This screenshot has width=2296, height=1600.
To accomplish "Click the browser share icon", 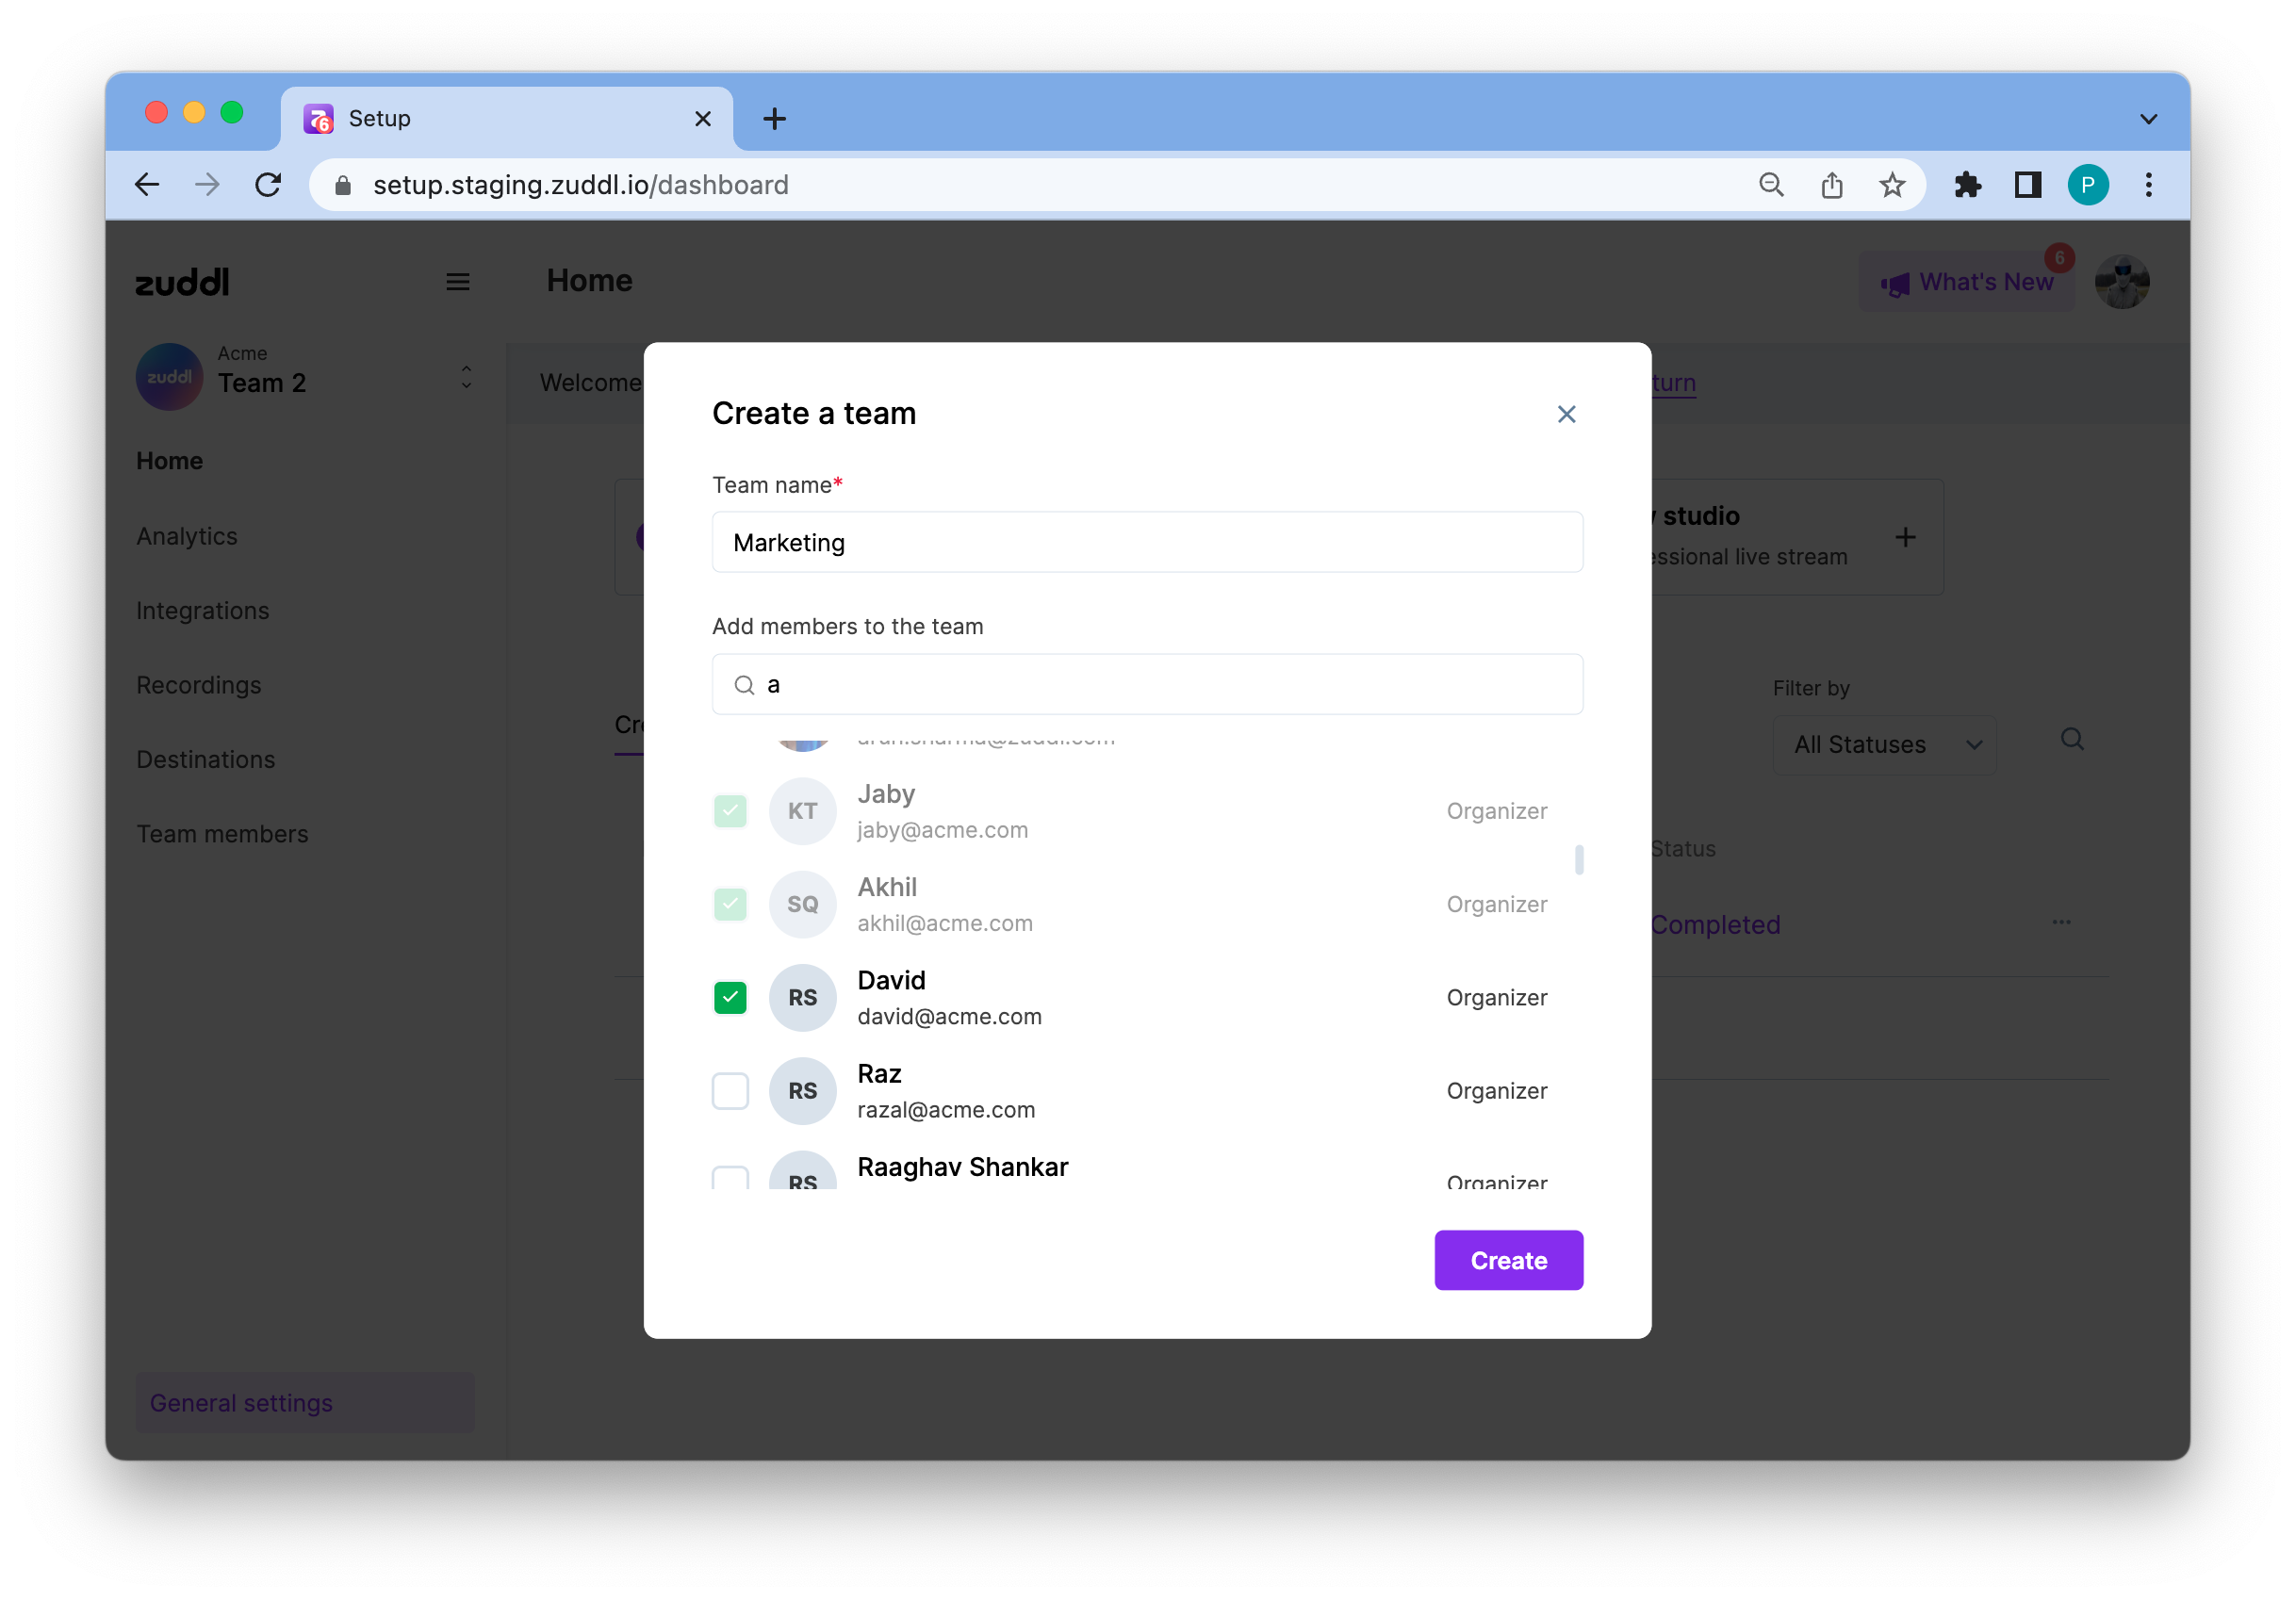I will (x=1831, y=185).
